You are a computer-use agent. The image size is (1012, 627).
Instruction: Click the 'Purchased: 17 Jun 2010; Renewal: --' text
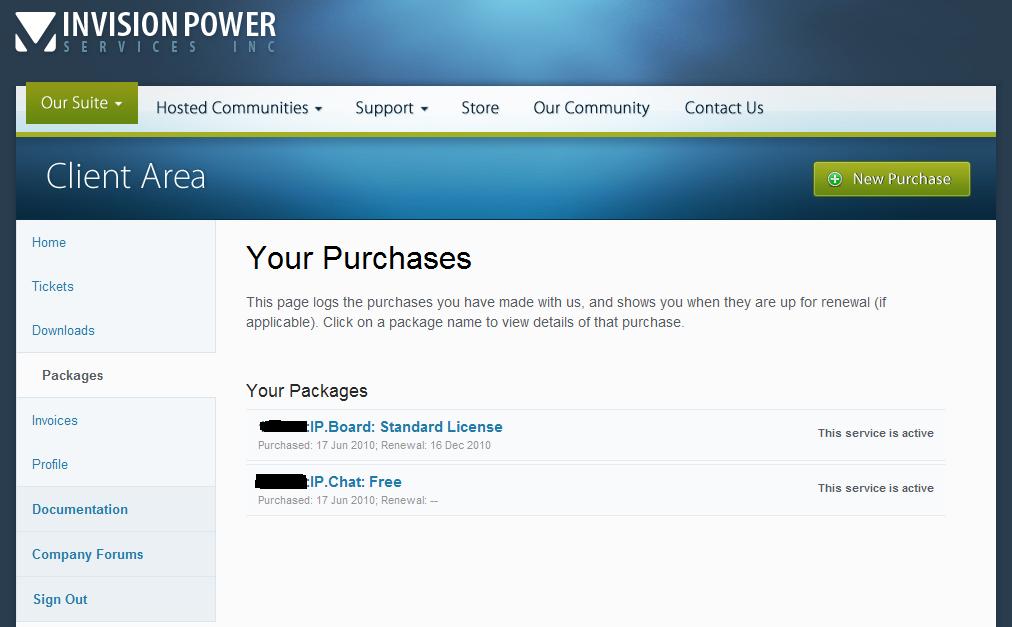(x=348, y=500)
